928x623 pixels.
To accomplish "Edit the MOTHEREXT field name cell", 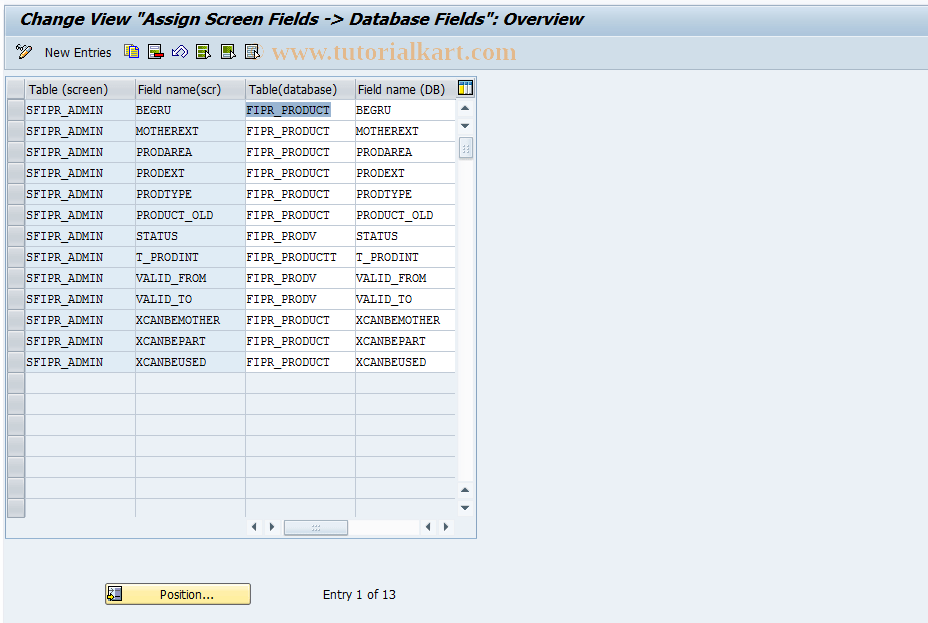I will (188, 131).
